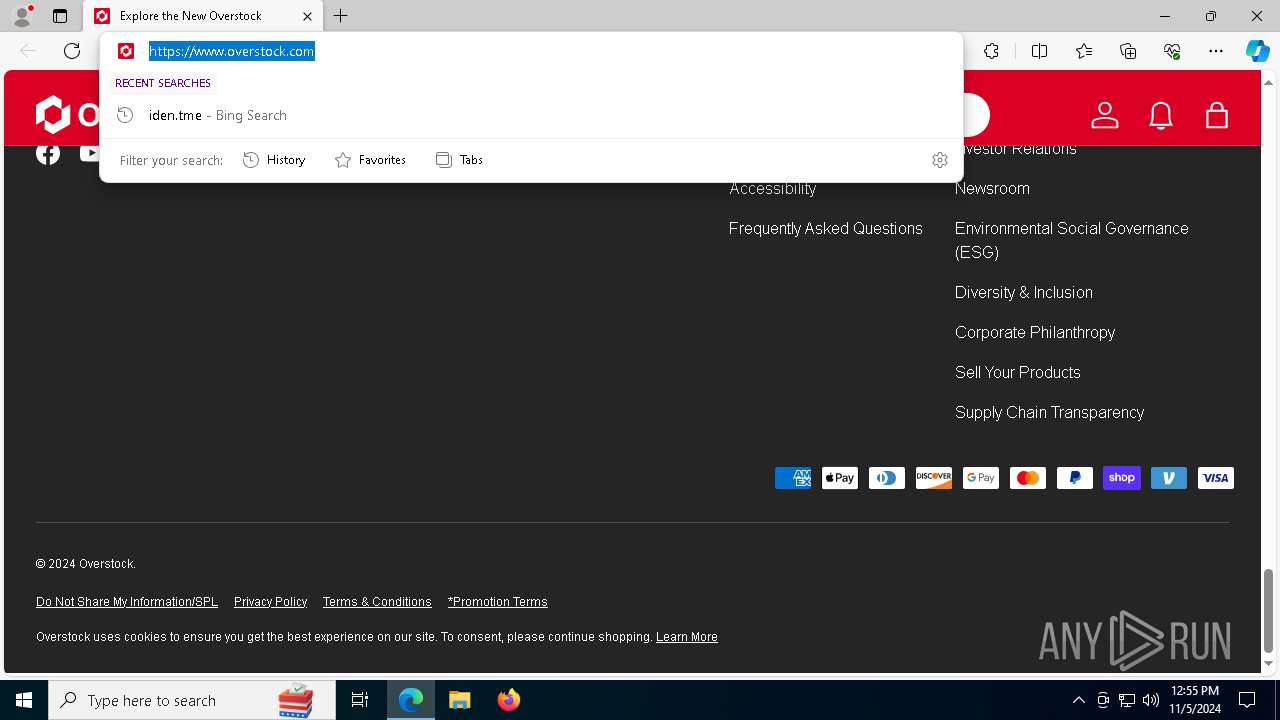Open a new tab with plus button
The width and height of the screenshot is (1280, 720).
(x=341, y=16)
